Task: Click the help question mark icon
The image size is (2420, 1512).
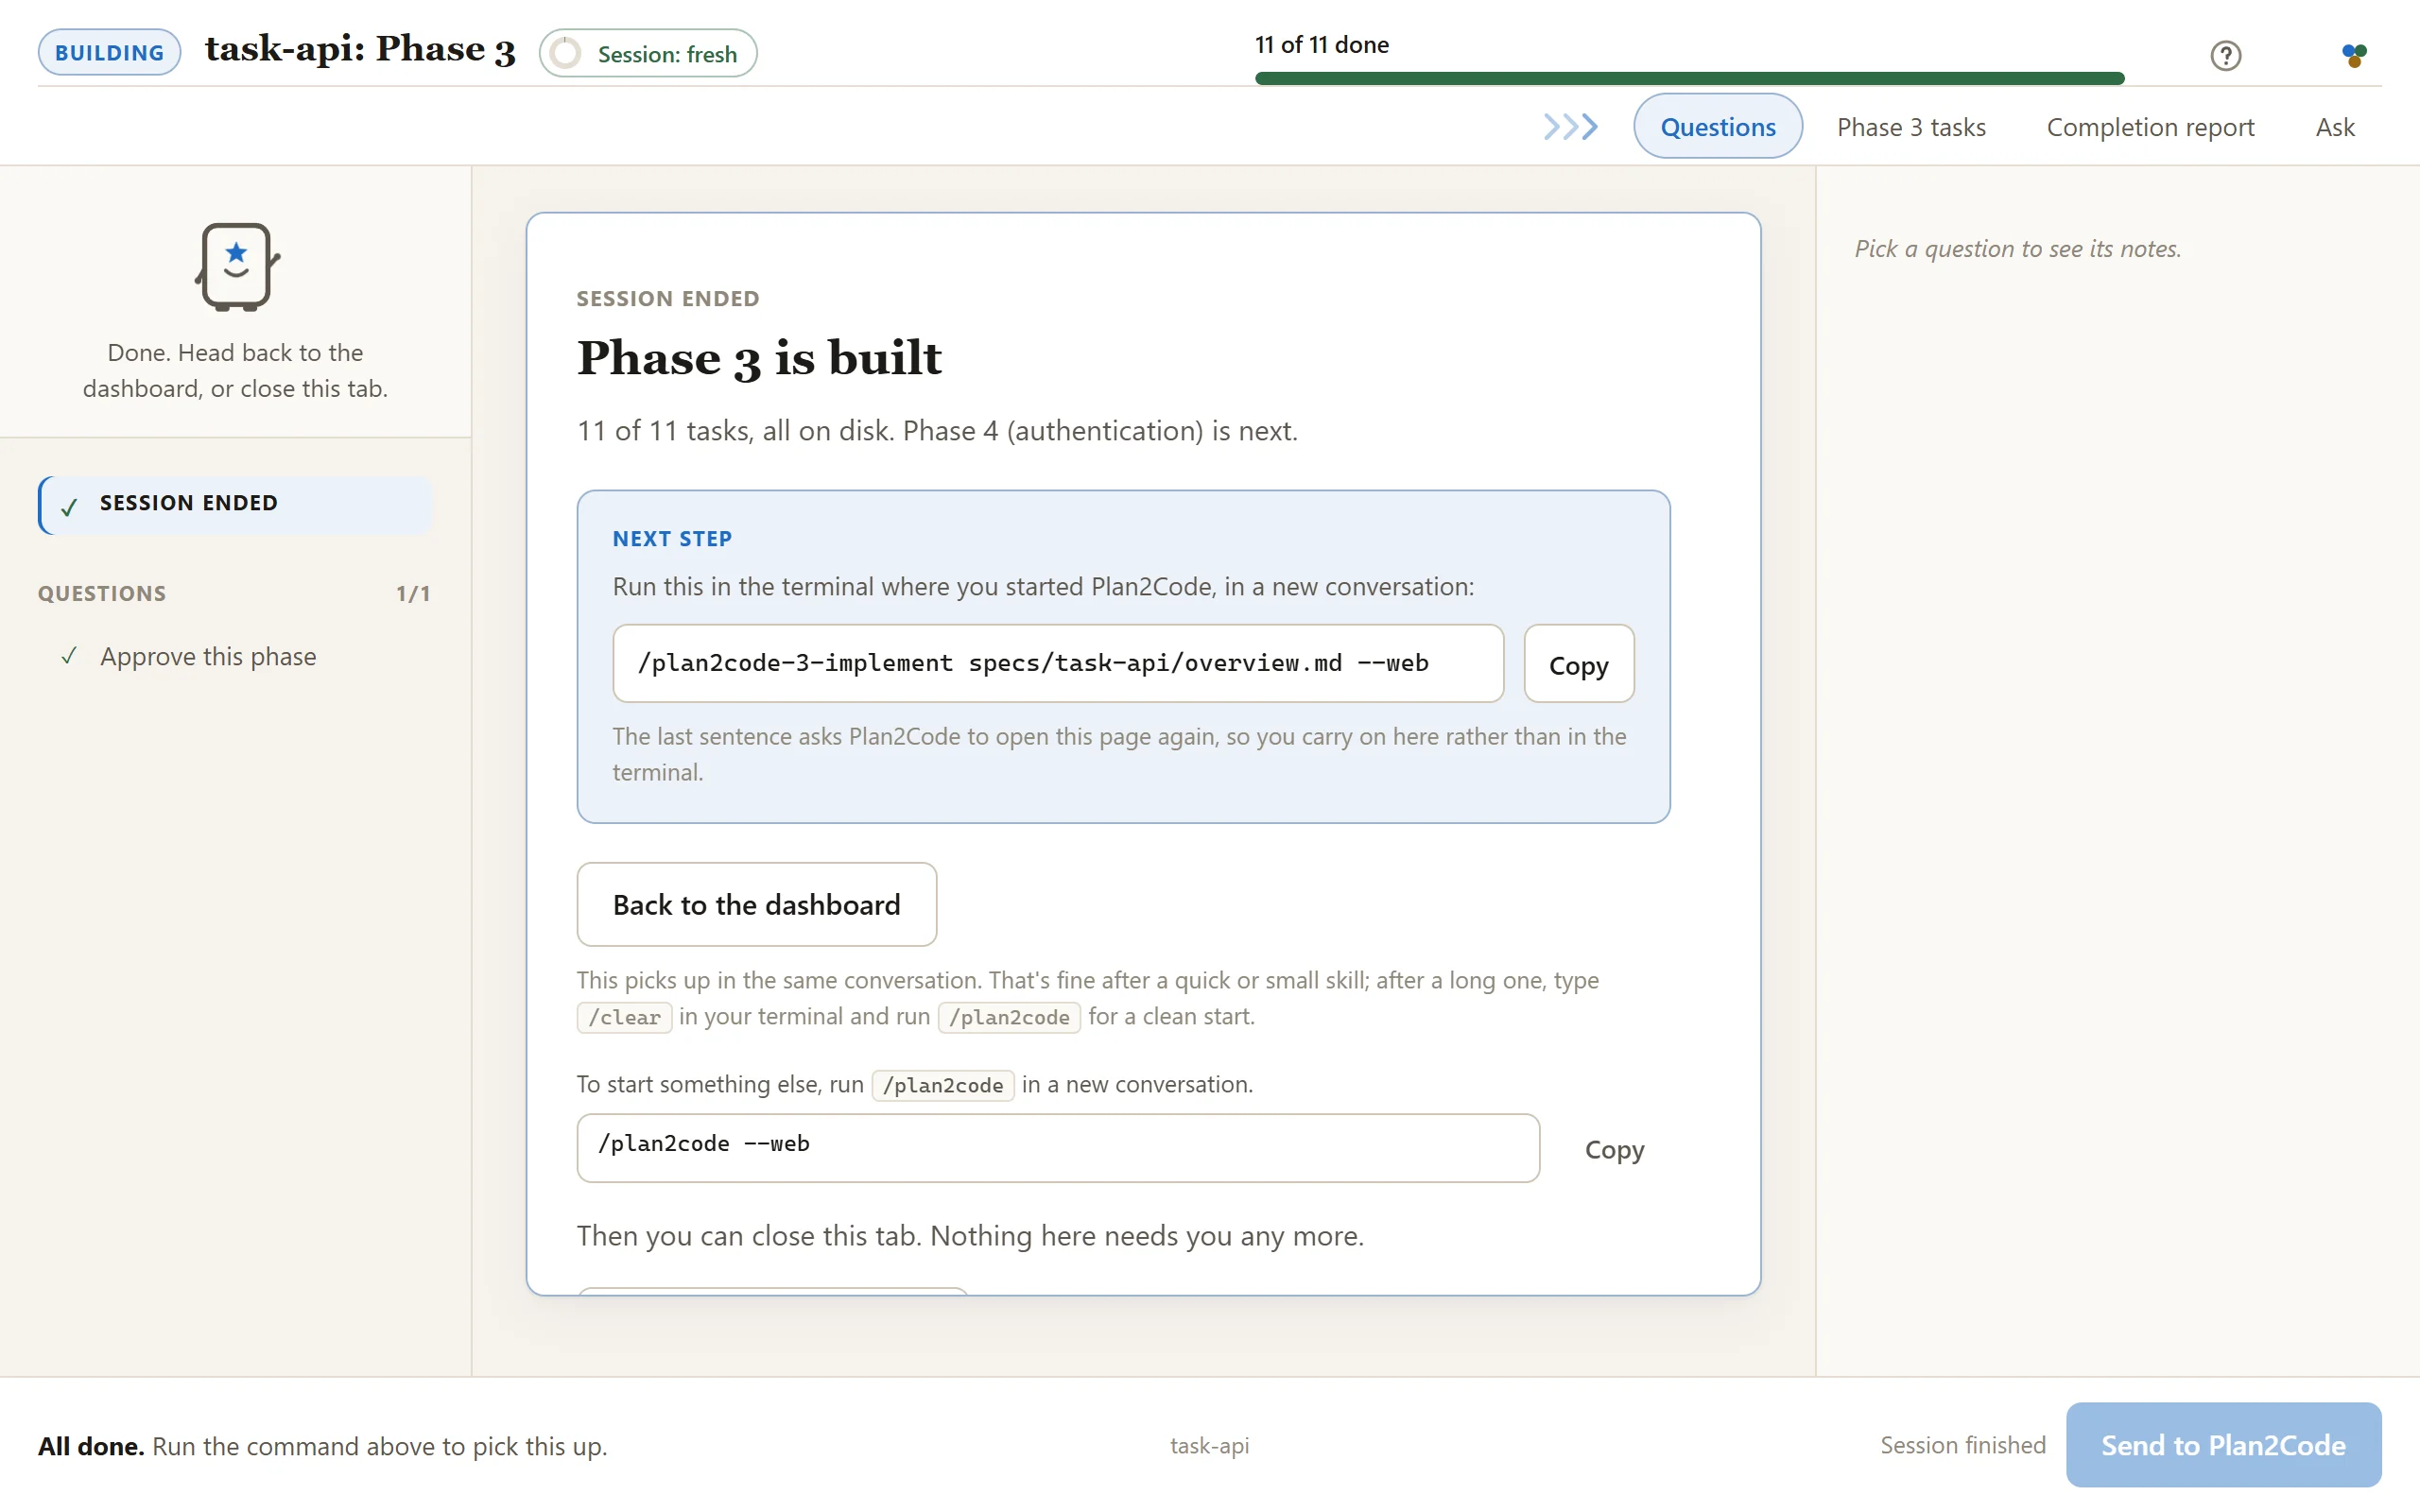Action: [x=2225, y=55]
